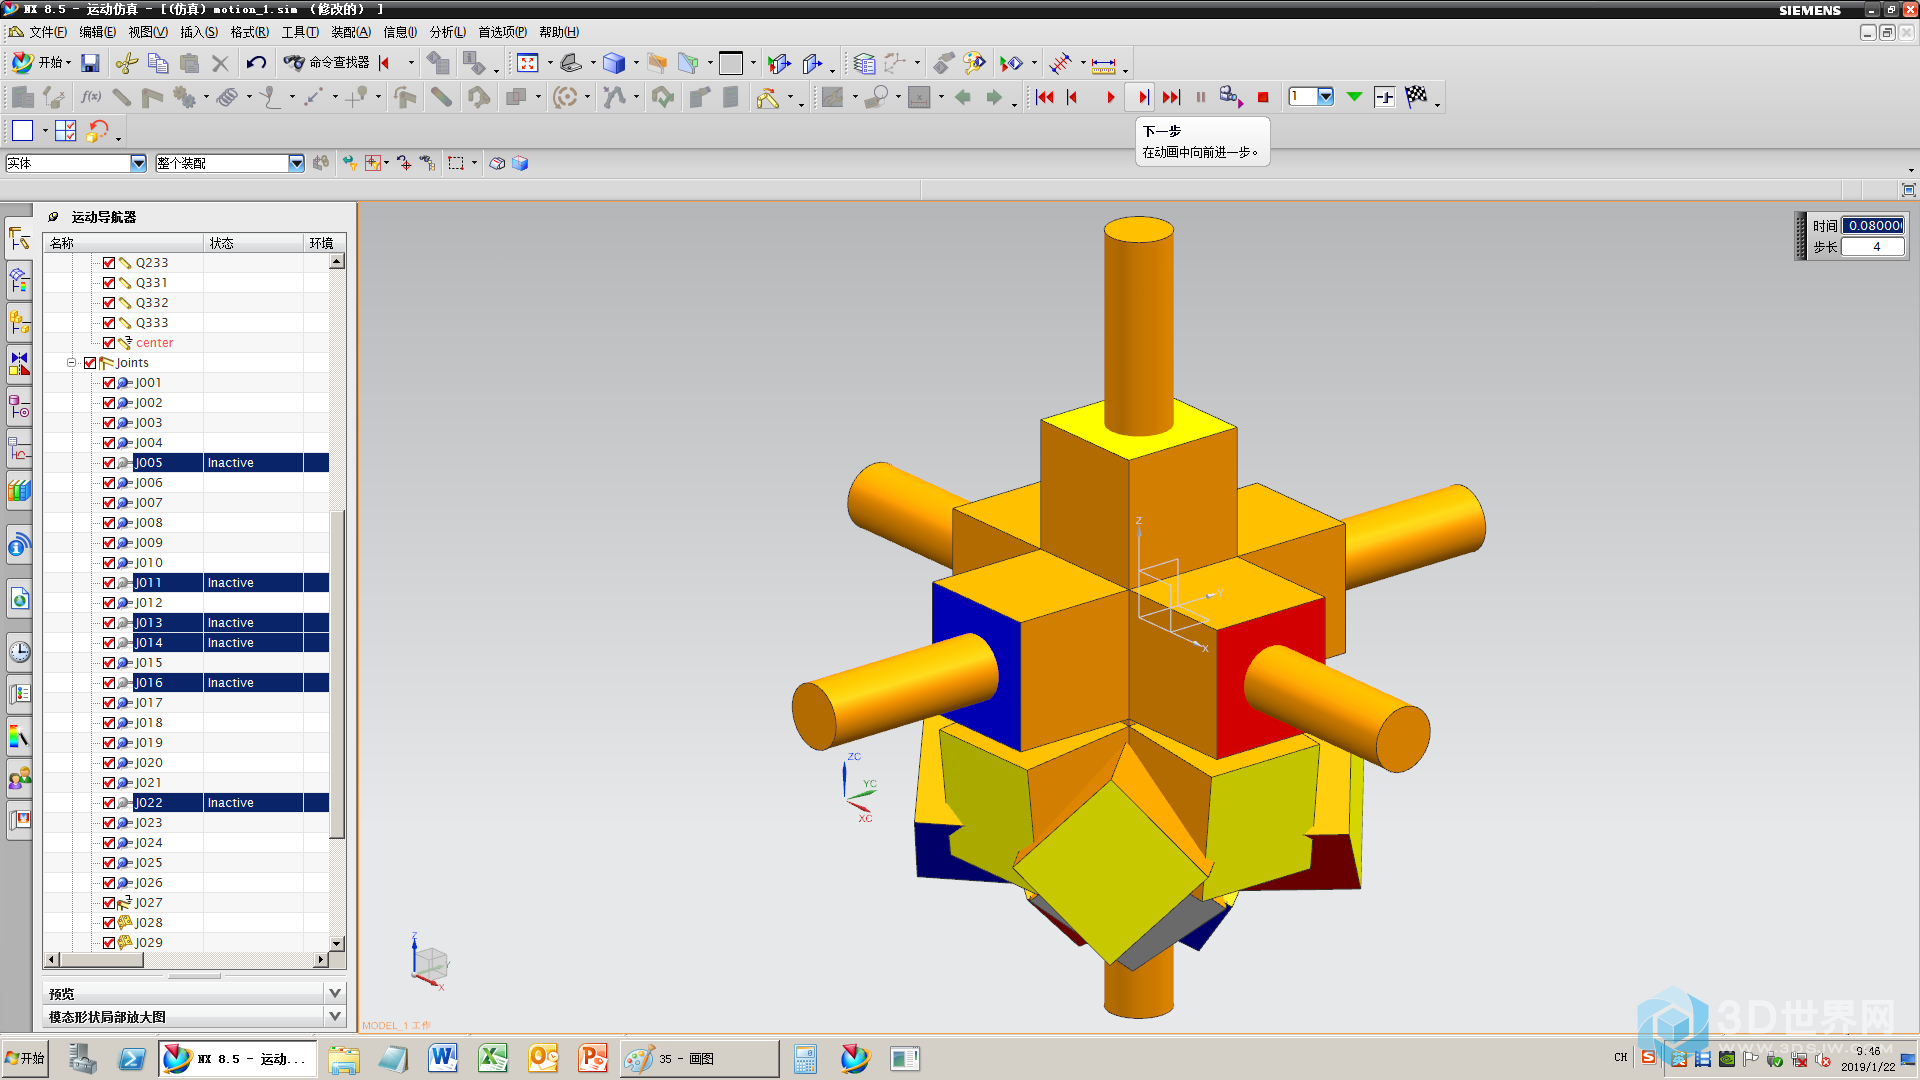Toggle checkbox for joint J001

pyautogui.click(x=109, y=383)
